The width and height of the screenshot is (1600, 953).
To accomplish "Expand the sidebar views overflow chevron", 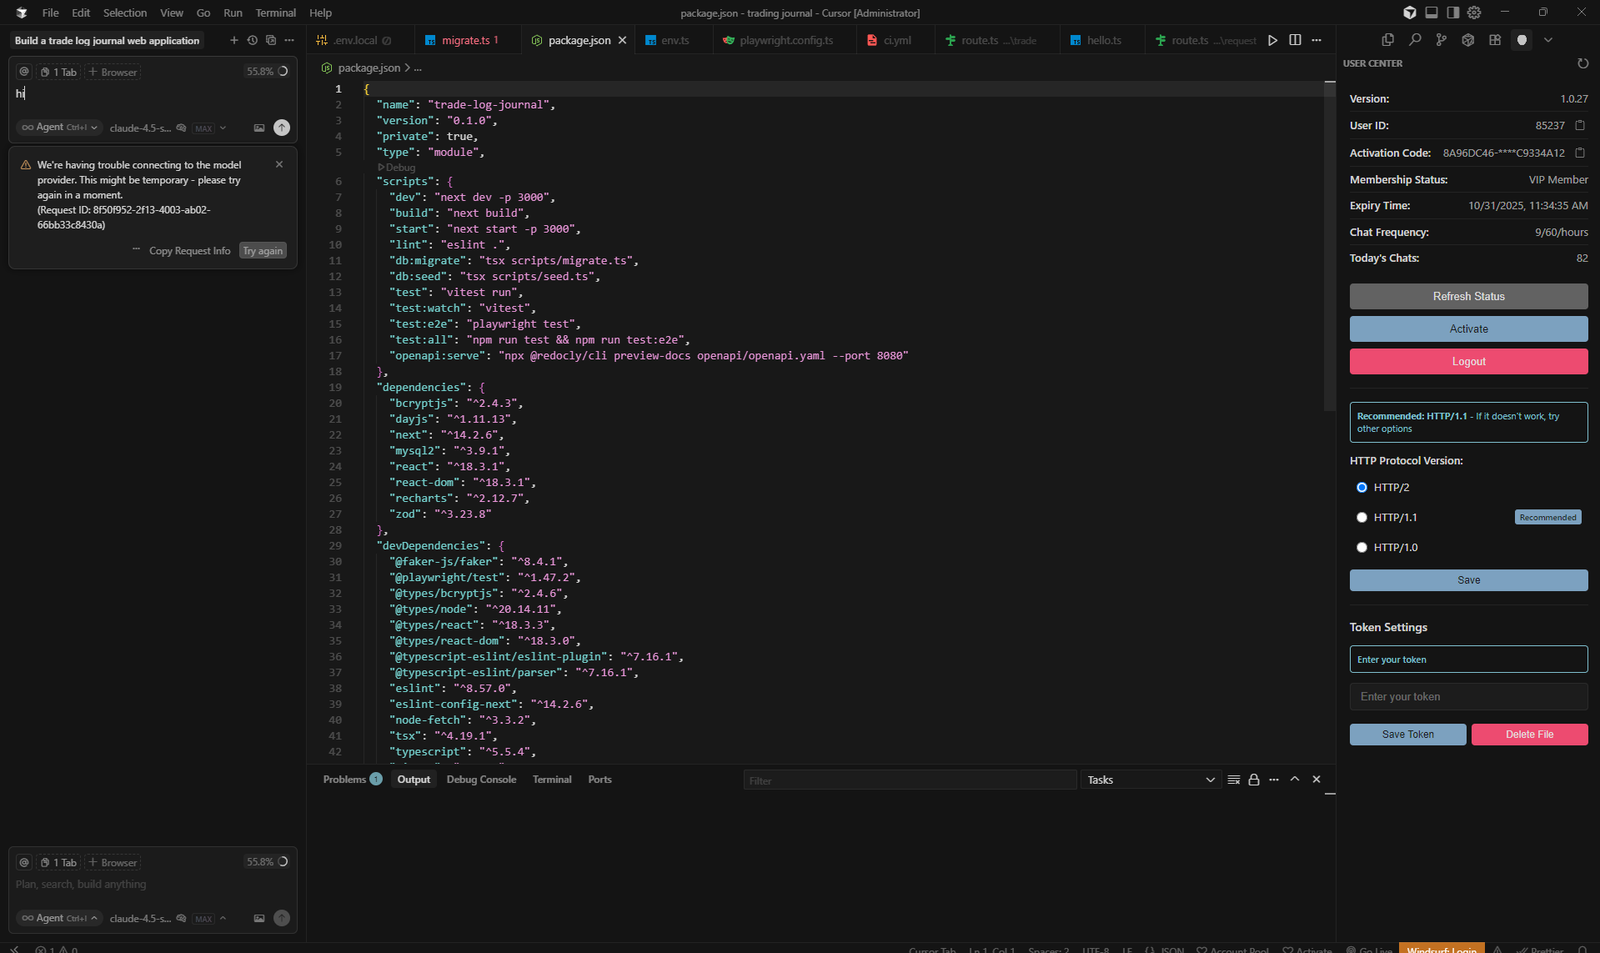I will [x=1548, y=40].
